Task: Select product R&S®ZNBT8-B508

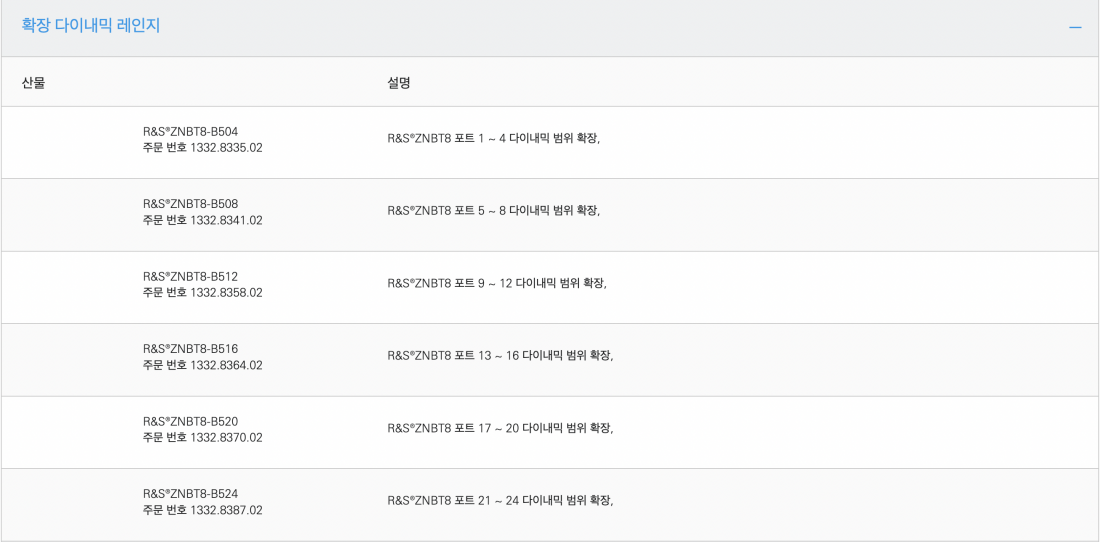Action: point(191,203)
